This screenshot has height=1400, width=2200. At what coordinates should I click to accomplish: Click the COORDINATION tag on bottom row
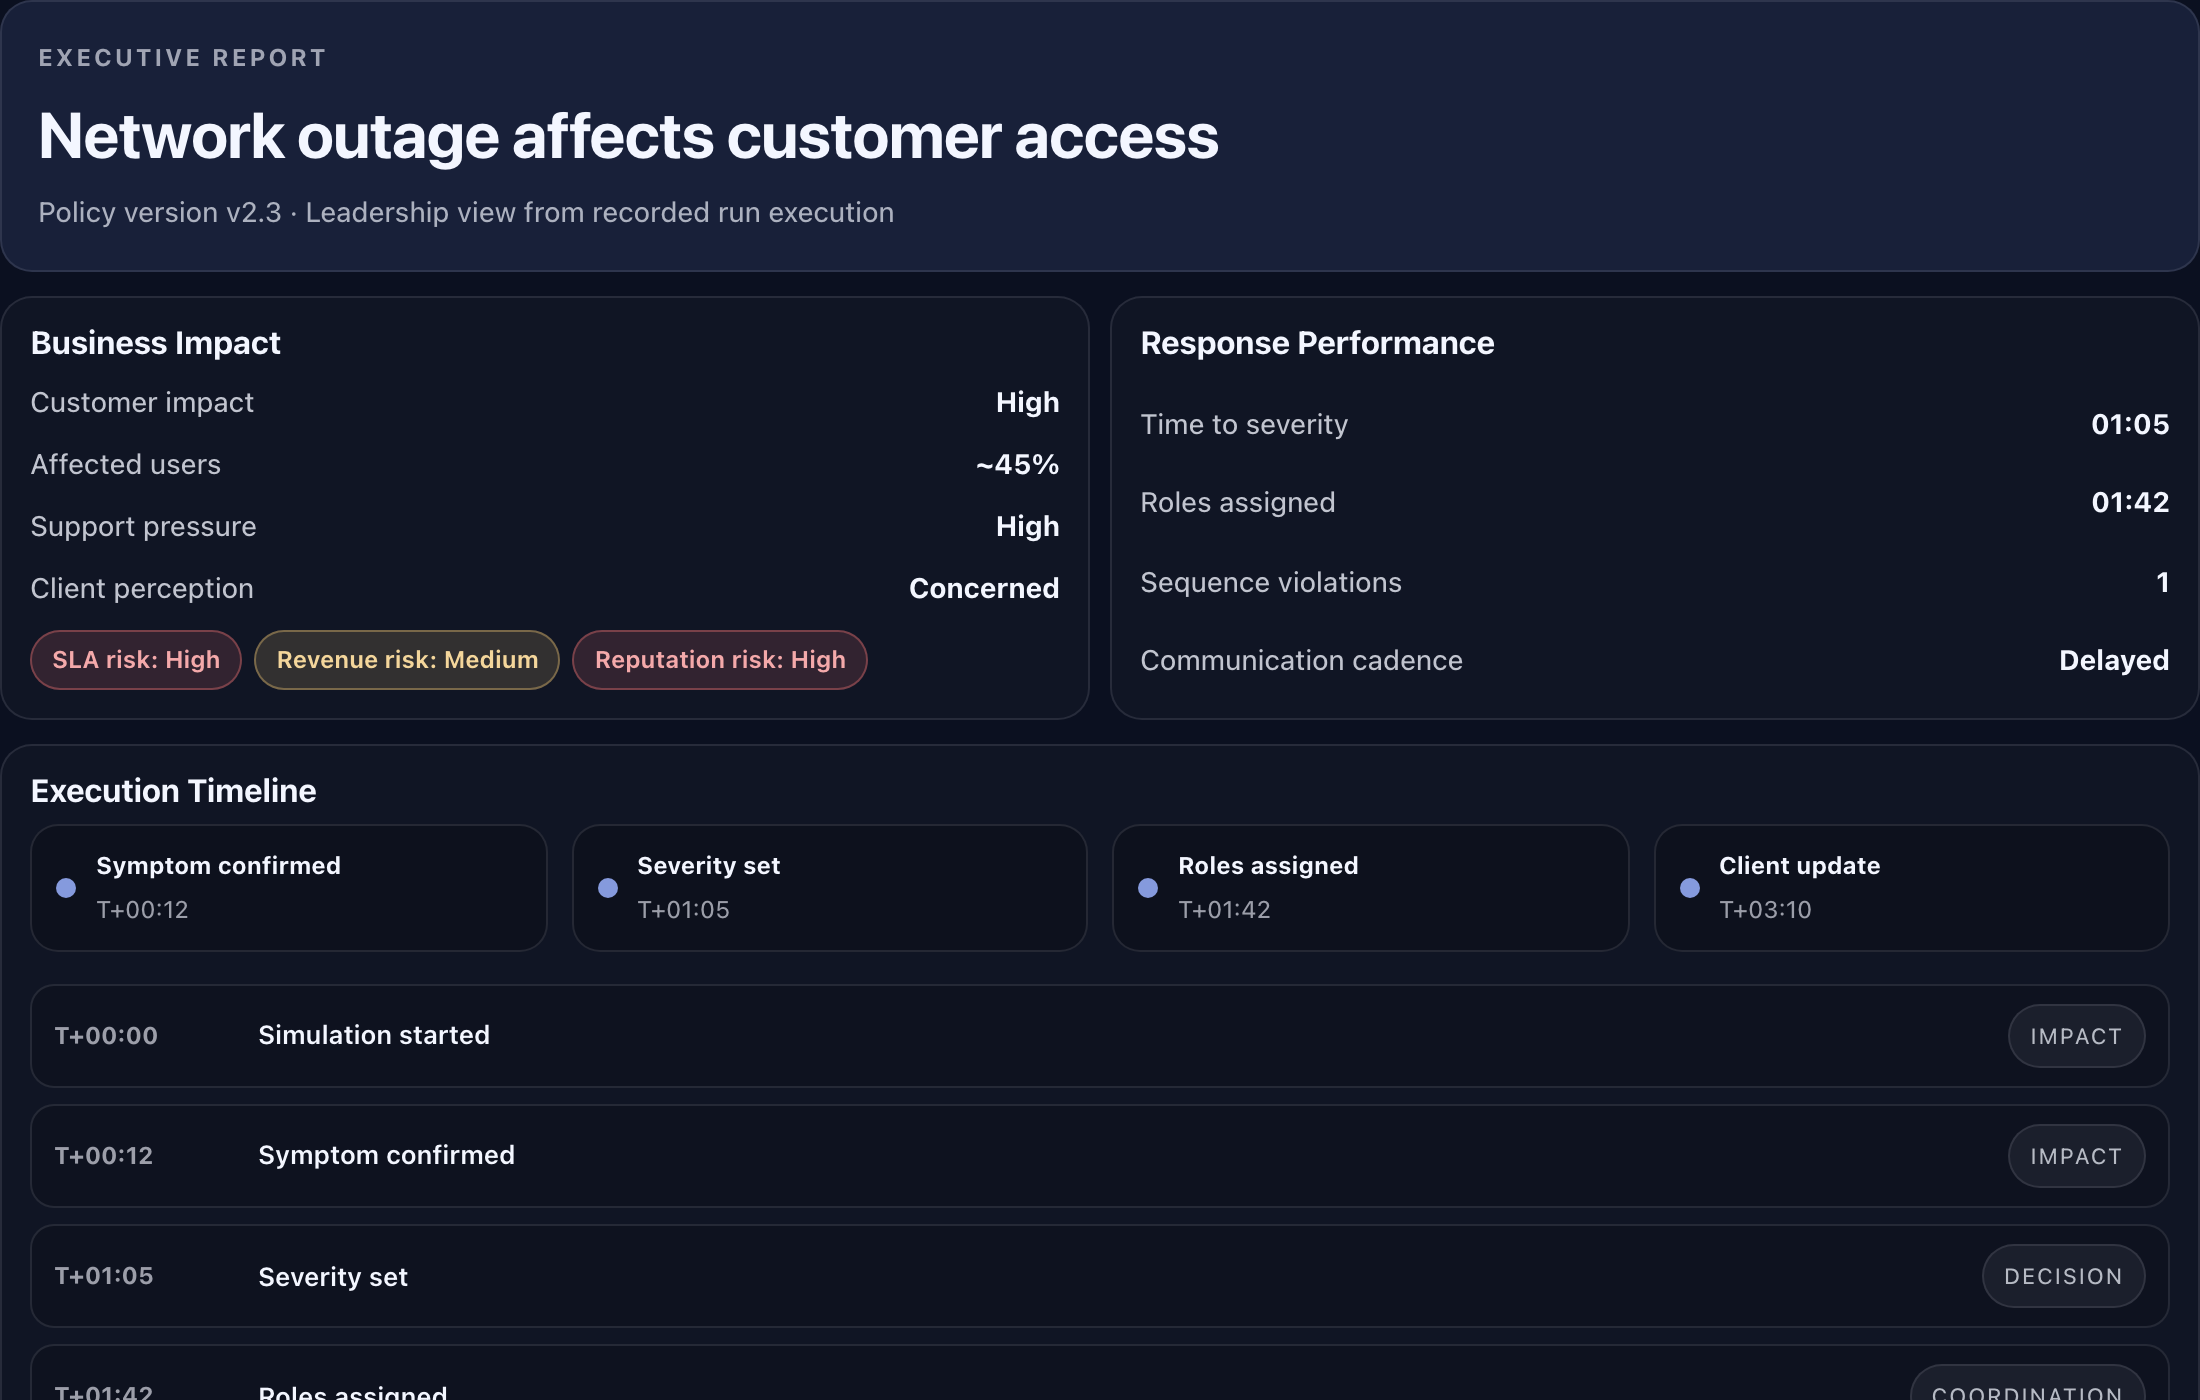coord(2027,1388)
